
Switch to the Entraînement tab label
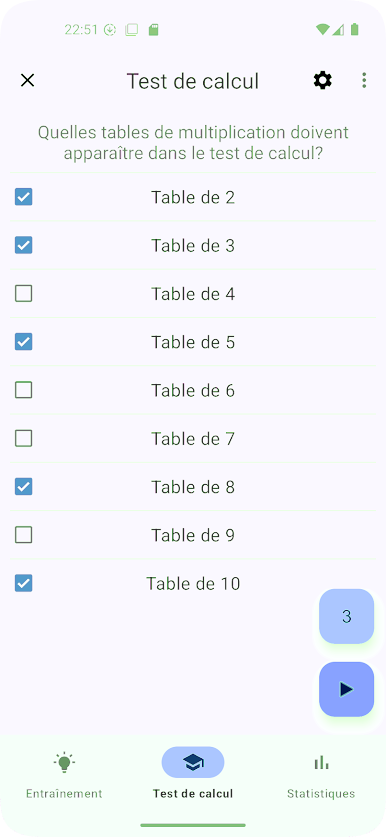(64, 794)
